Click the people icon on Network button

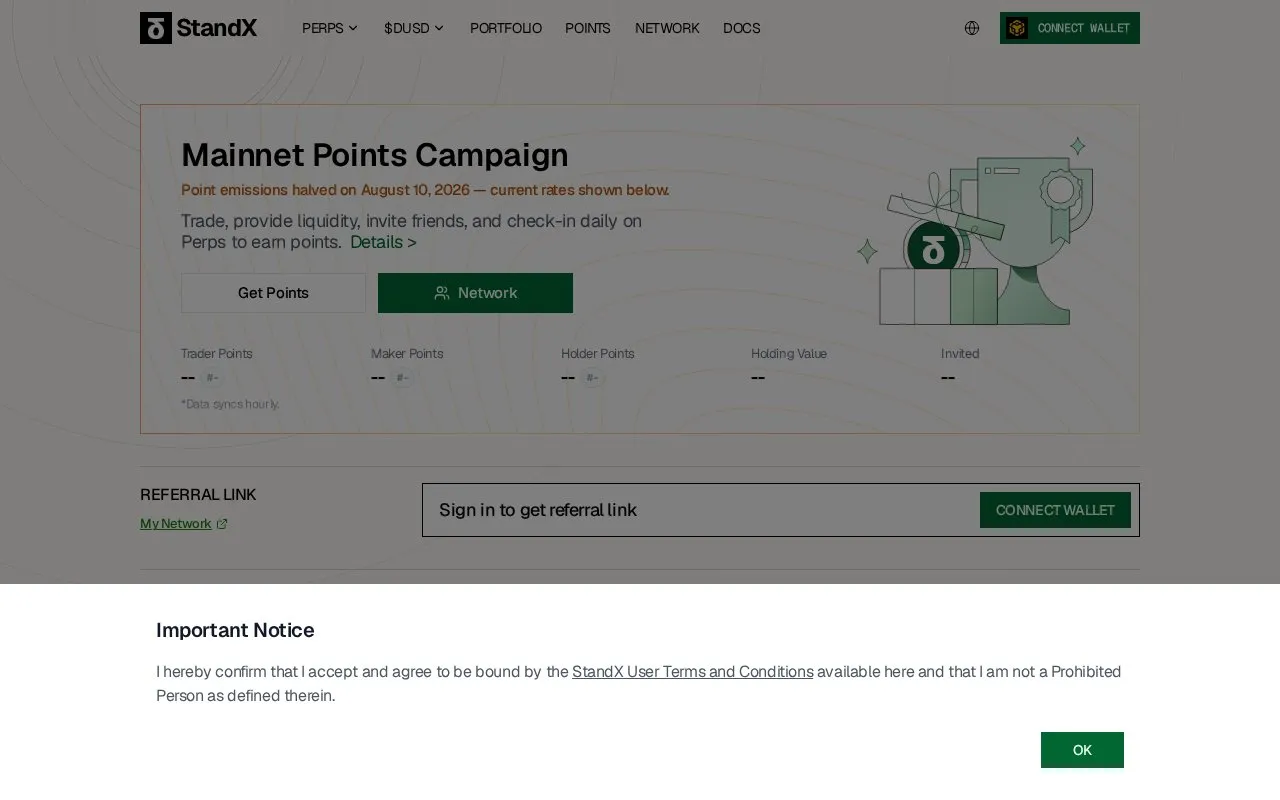pos(442,293)
